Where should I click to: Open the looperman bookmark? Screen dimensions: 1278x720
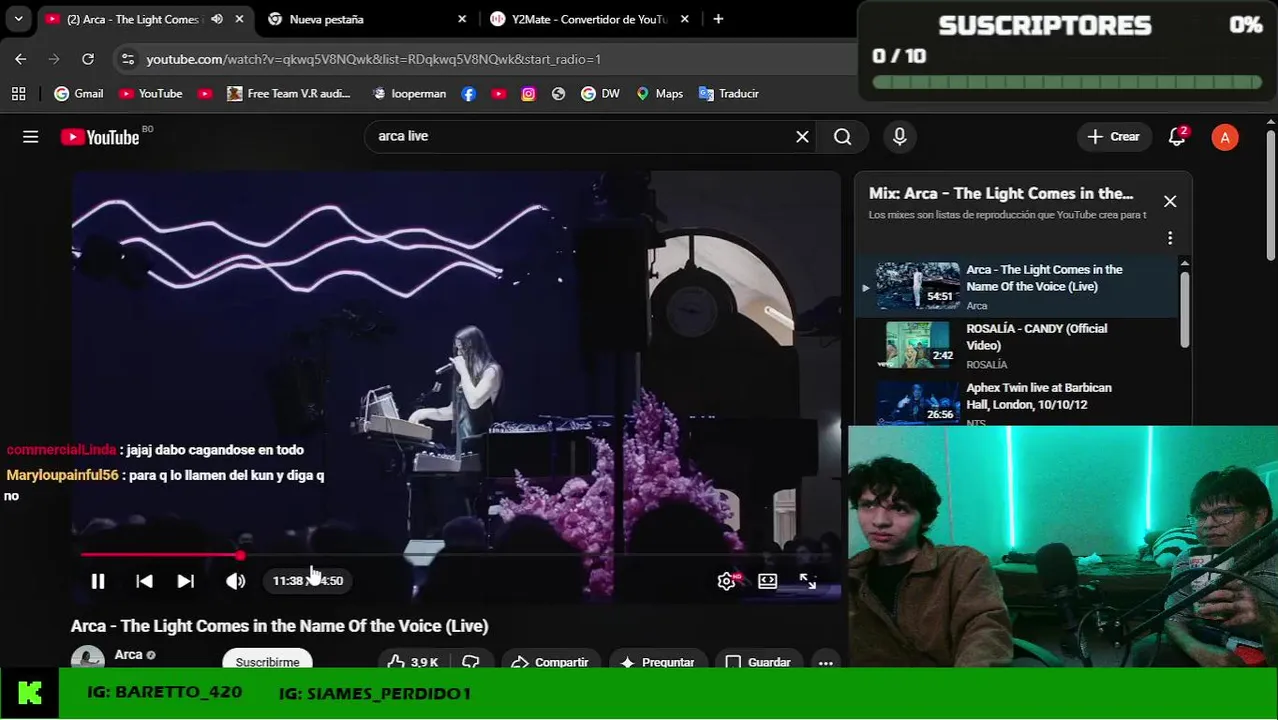tap(409, 93)
